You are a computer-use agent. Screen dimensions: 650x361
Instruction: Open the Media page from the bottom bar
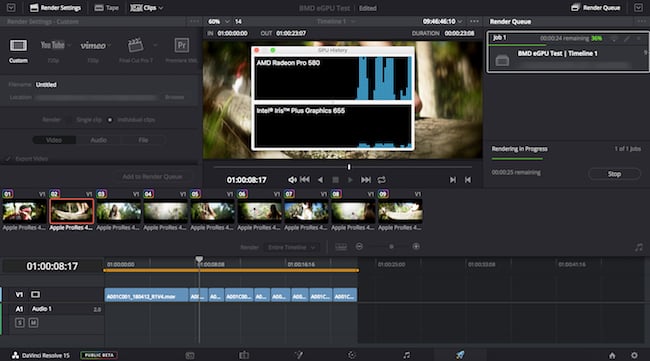pos(190,355)
